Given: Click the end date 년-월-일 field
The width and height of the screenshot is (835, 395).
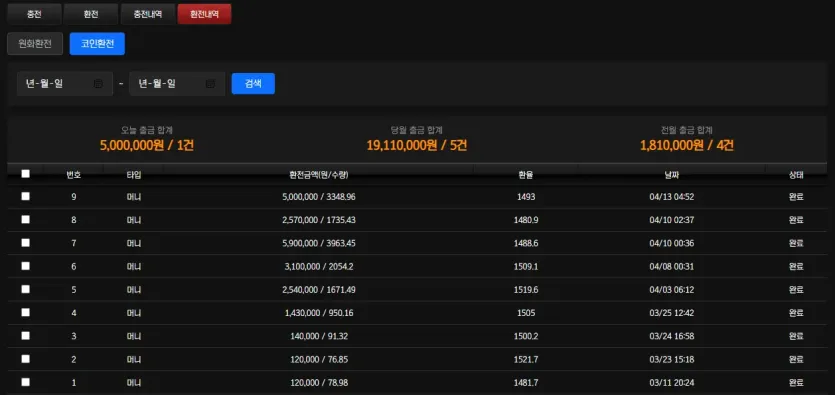Looking at the screenshot, I should click(x=177, y=84).
